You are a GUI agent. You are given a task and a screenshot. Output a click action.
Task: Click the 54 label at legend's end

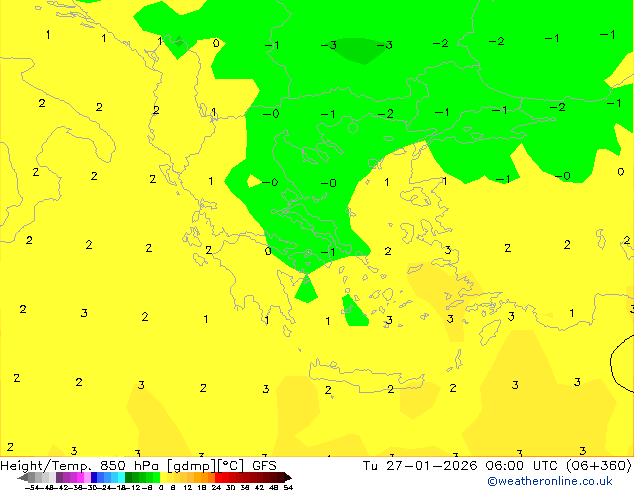pyautogui.click(x=288, y=487)
